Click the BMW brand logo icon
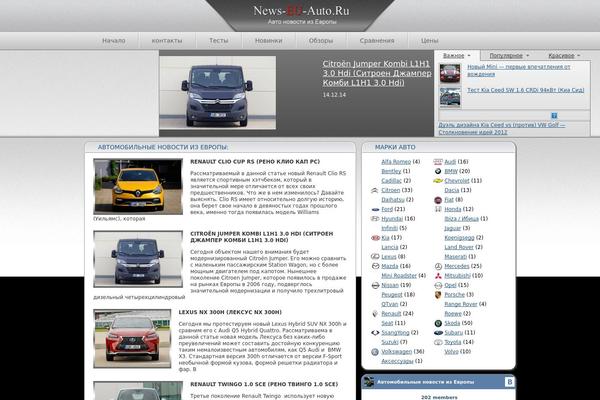Viewport: 600px width, 400px height. [438, 171]
